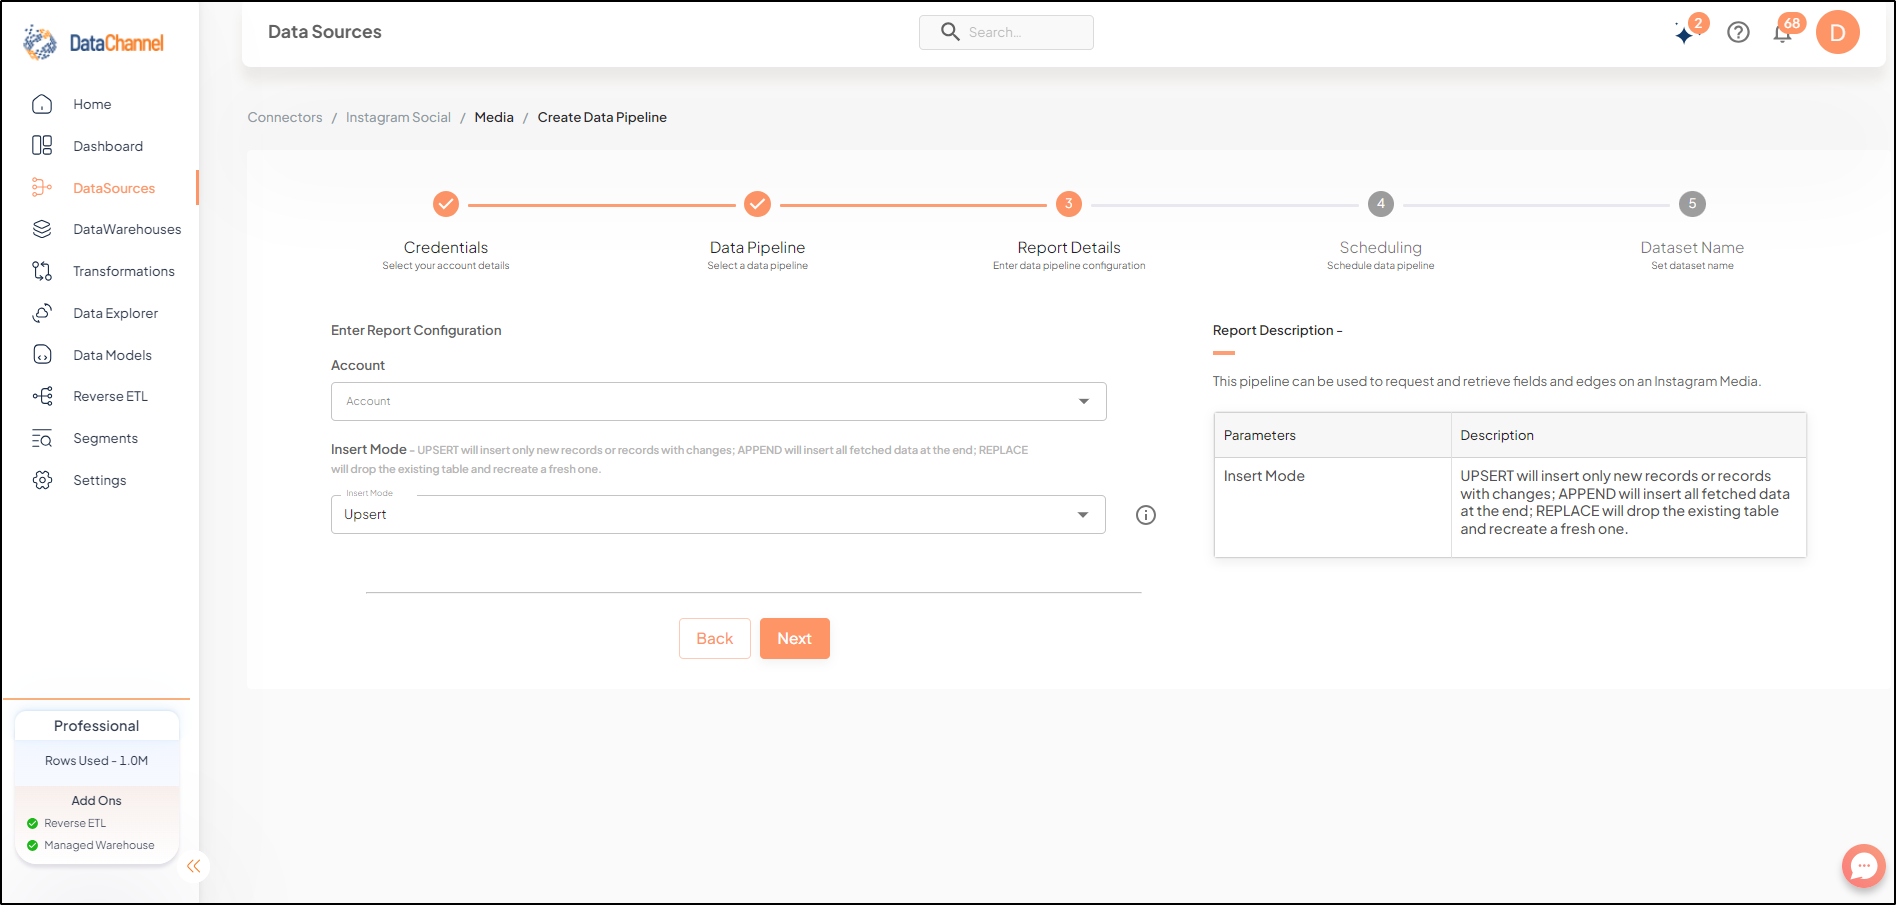Image resolution: width=1896 pixels, height=905 pixels.
Task: Click the Insert Mode dropdown arrow
Action: tap(1083, 515)
